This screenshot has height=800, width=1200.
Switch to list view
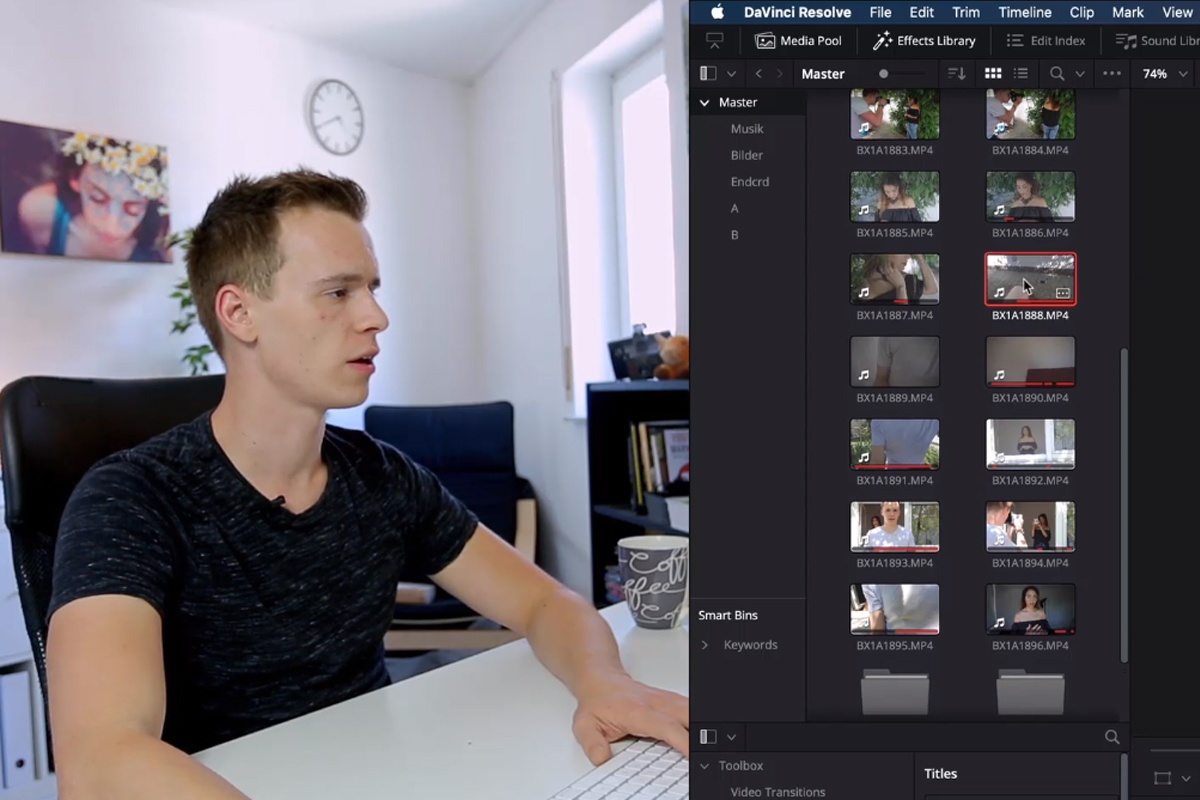click(1021, 74)
